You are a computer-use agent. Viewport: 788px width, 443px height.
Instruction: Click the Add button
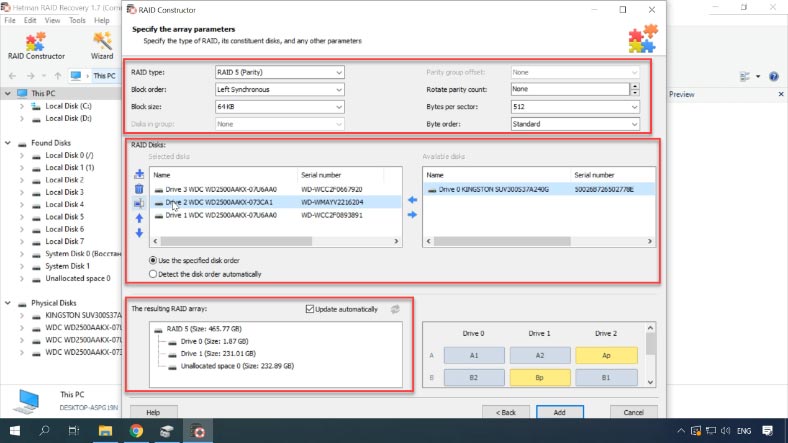560,412
